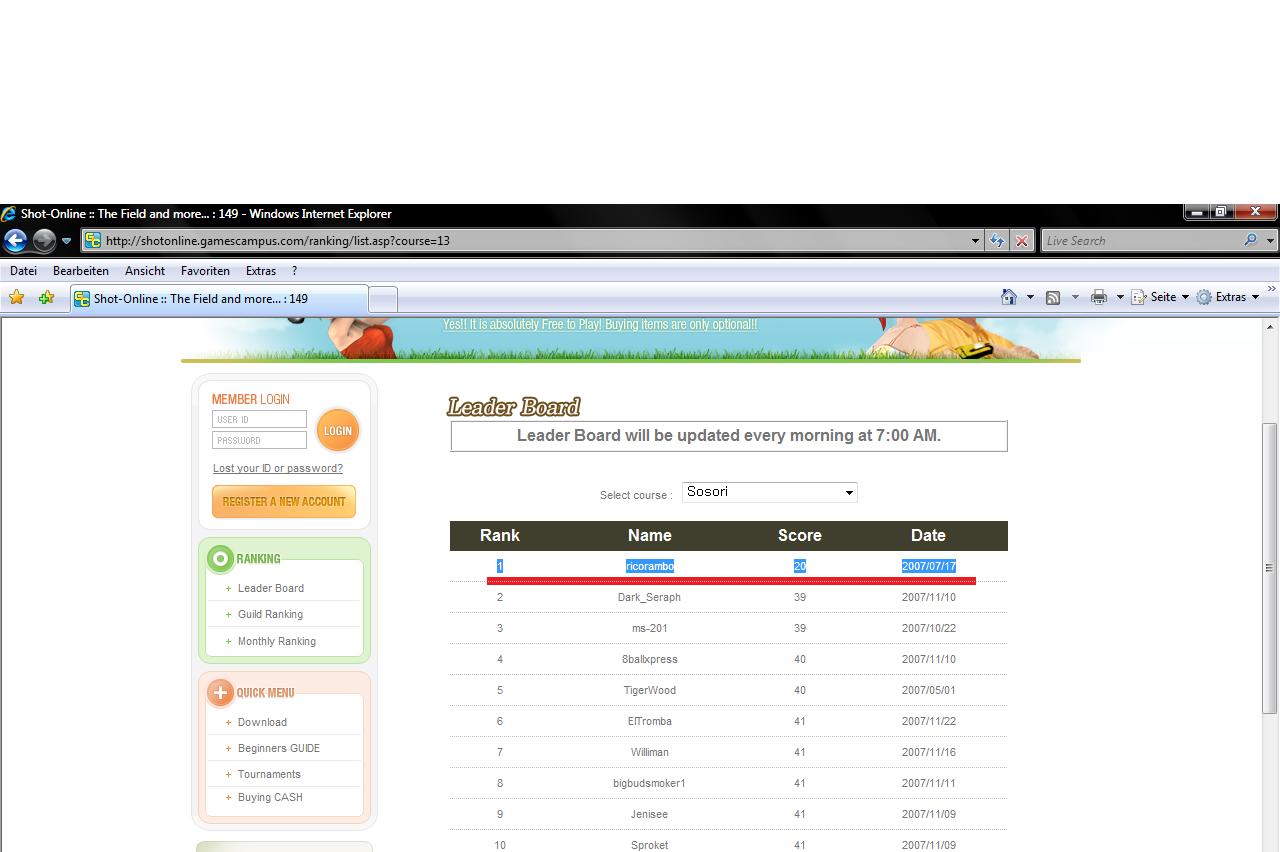This screenshot has width=1280, height=852.
Task: Click the orange LOGIN button
Action: (338, 431)
